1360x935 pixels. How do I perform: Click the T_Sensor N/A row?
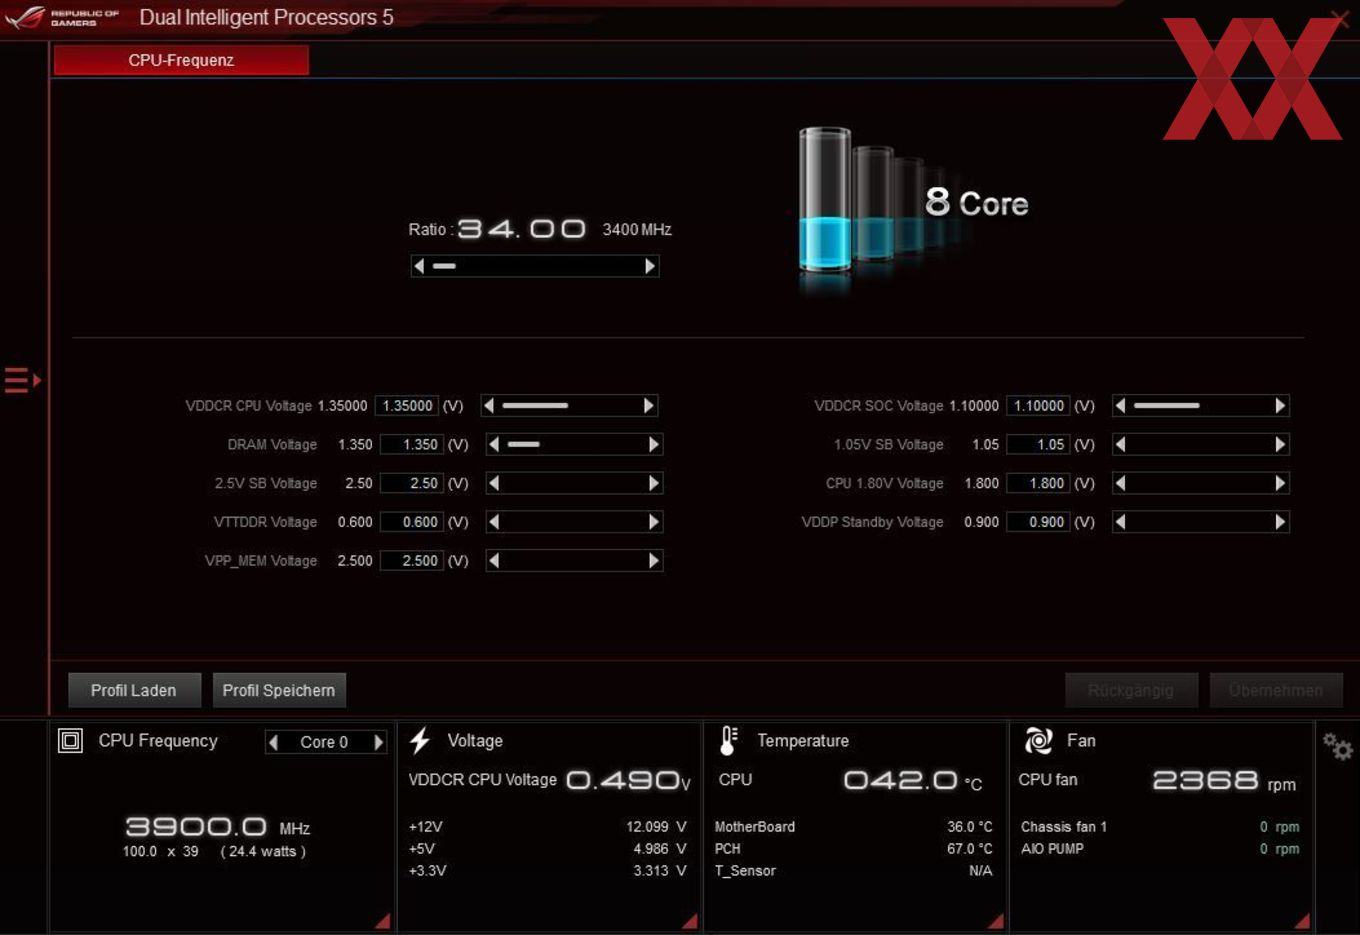tap(853, 871)
